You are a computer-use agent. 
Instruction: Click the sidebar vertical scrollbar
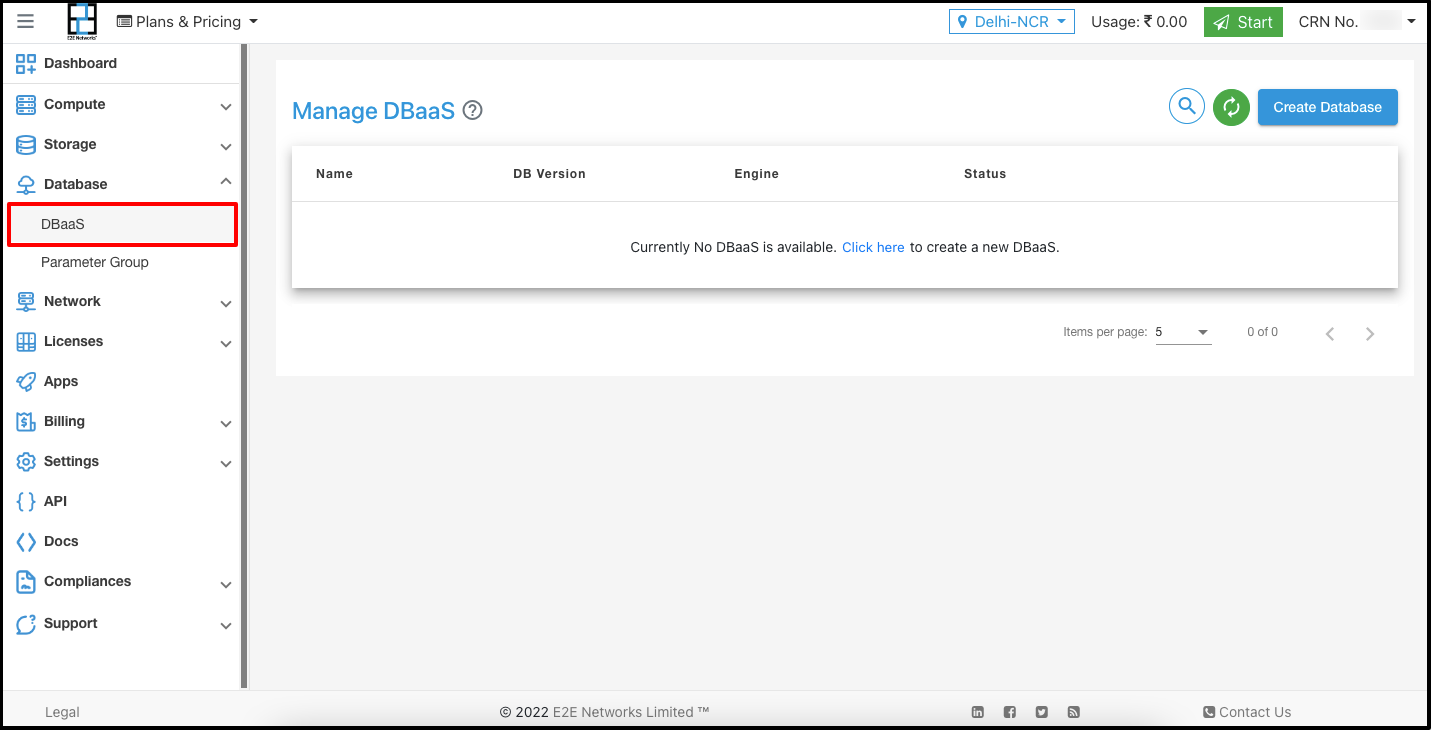[x=244, y=366]
